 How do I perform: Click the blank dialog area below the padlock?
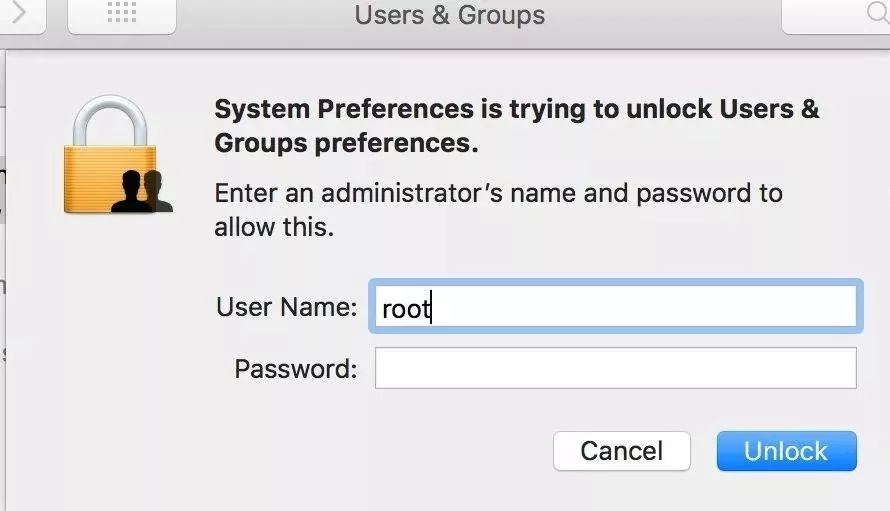tap(110, 350)
